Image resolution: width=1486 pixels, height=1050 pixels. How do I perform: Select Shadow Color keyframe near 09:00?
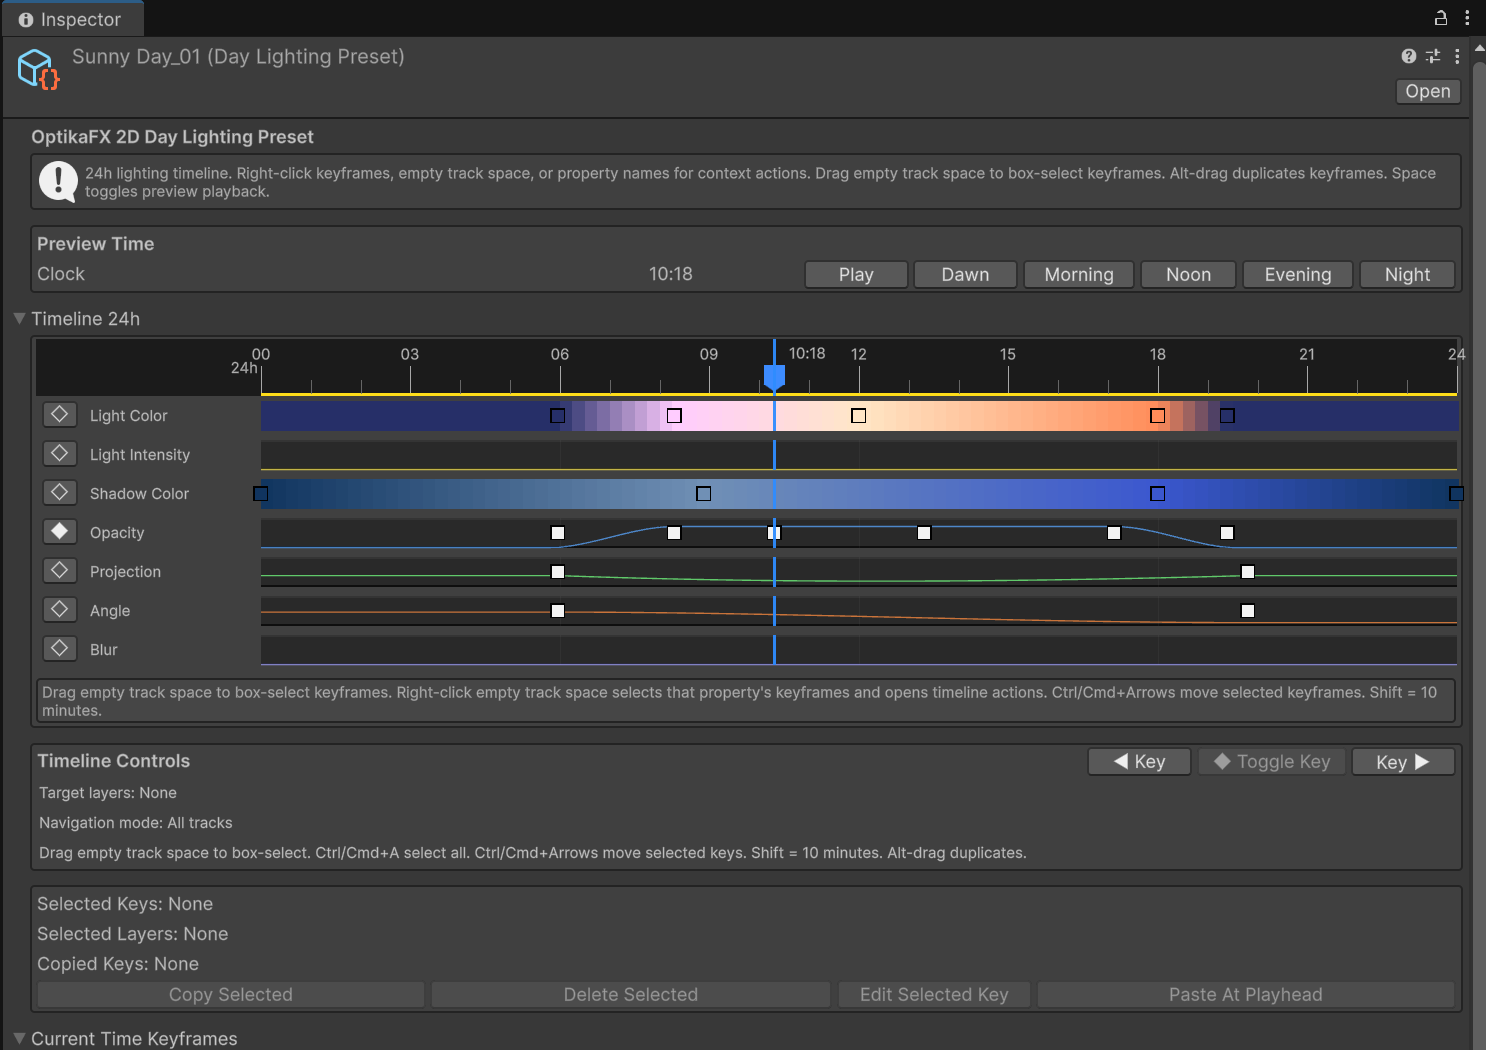coord(704,494)
